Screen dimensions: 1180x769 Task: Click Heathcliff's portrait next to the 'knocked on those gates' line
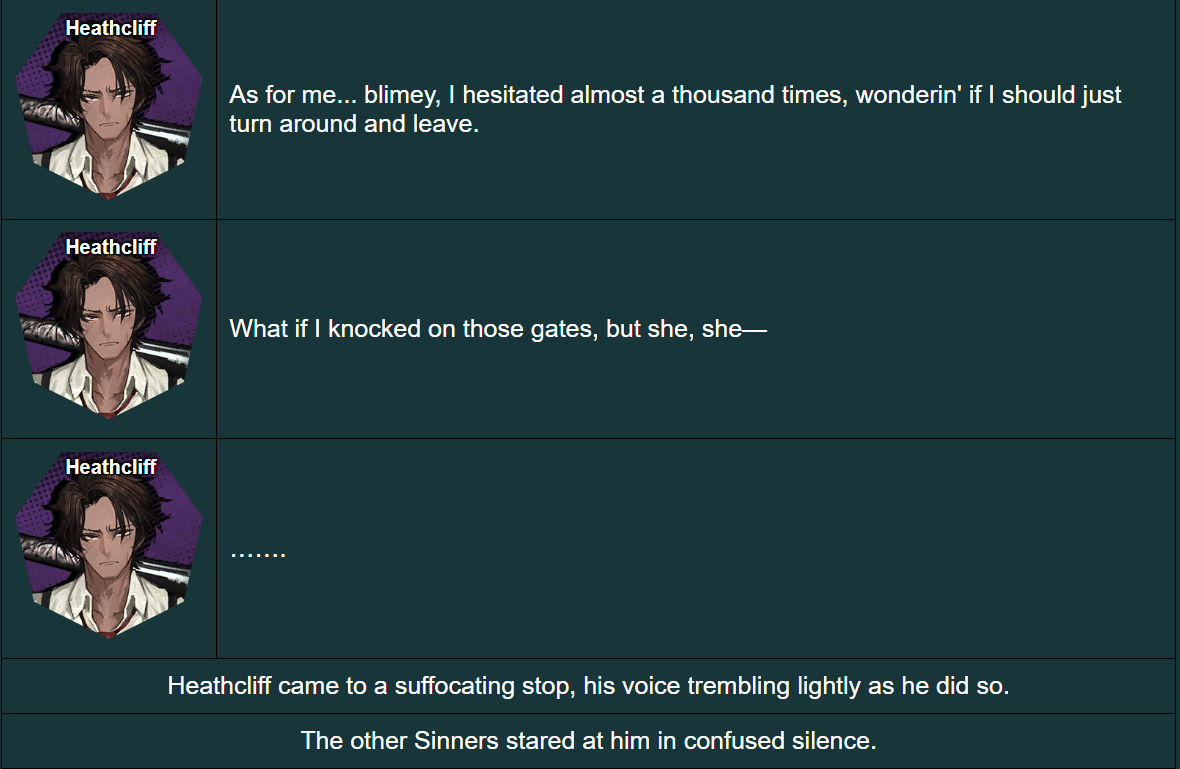pos(109,330)
